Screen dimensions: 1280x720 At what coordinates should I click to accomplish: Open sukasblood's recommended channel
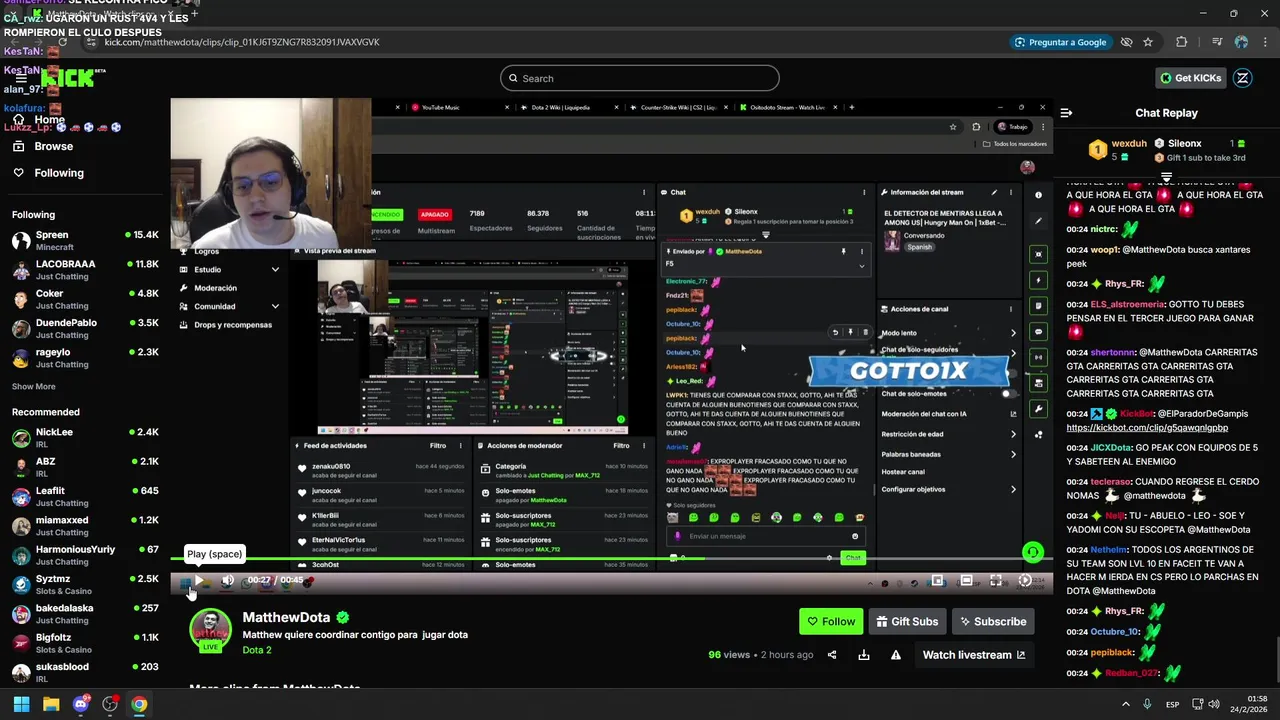pyautogui.click(x=84, y=672)
